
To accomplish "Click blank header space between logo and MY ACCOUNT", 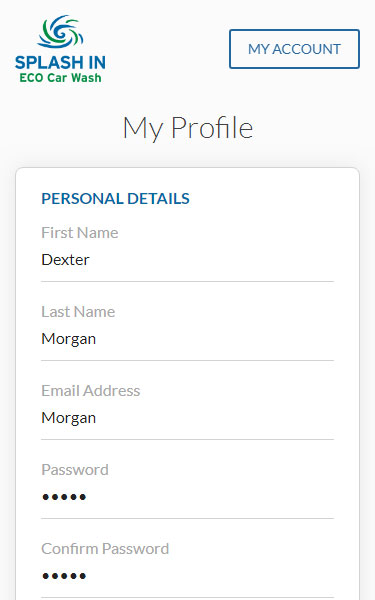I will pos(167,49).
